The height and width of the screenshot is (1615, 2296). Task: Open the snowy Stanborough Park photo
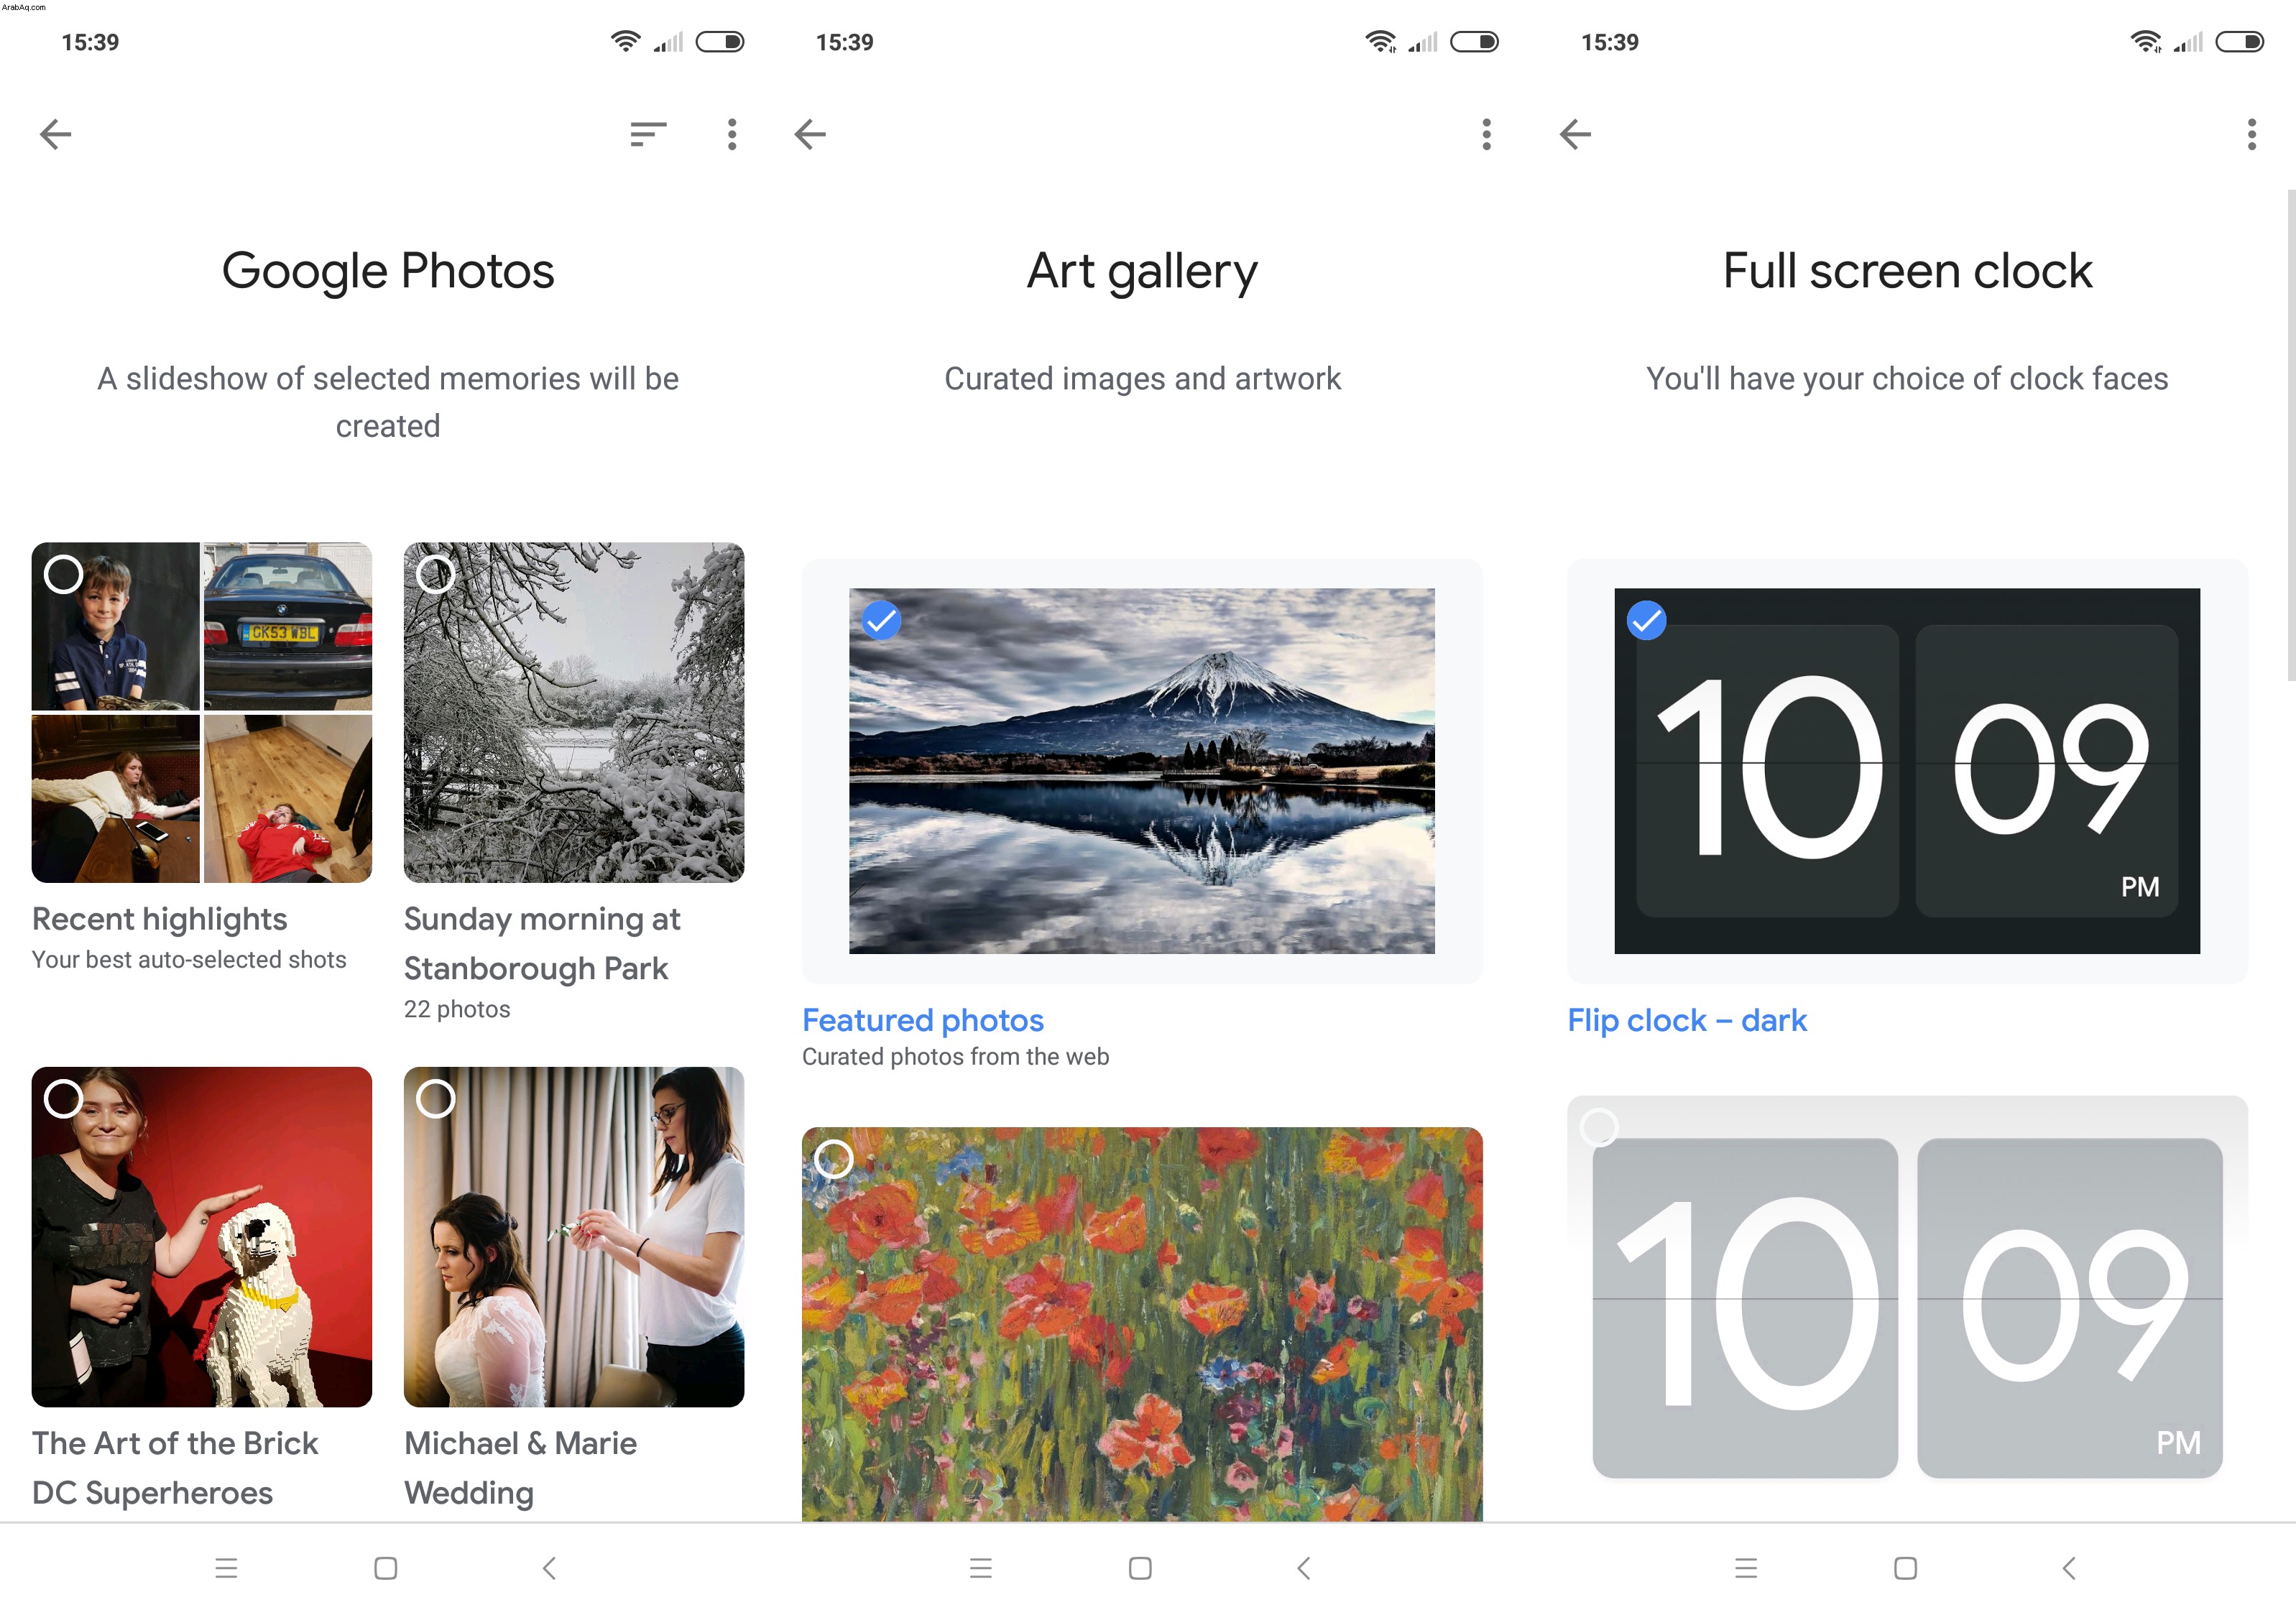573,712
